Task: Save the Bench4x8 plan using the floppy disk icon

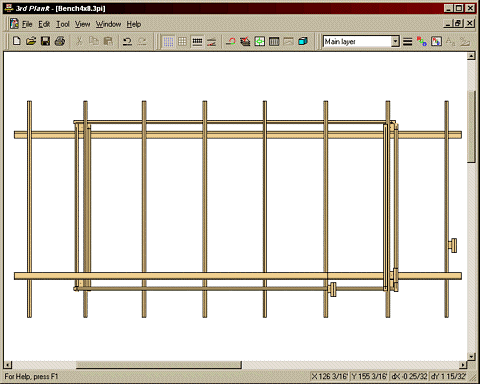Action: point(45,41)
